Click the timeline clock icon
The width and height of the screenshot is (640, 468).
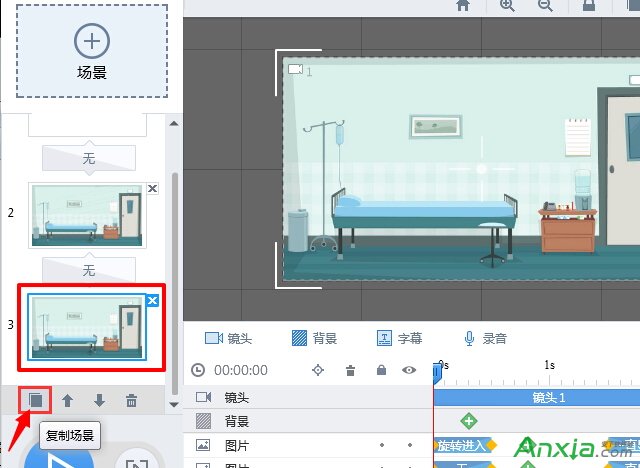click(198, 370)
